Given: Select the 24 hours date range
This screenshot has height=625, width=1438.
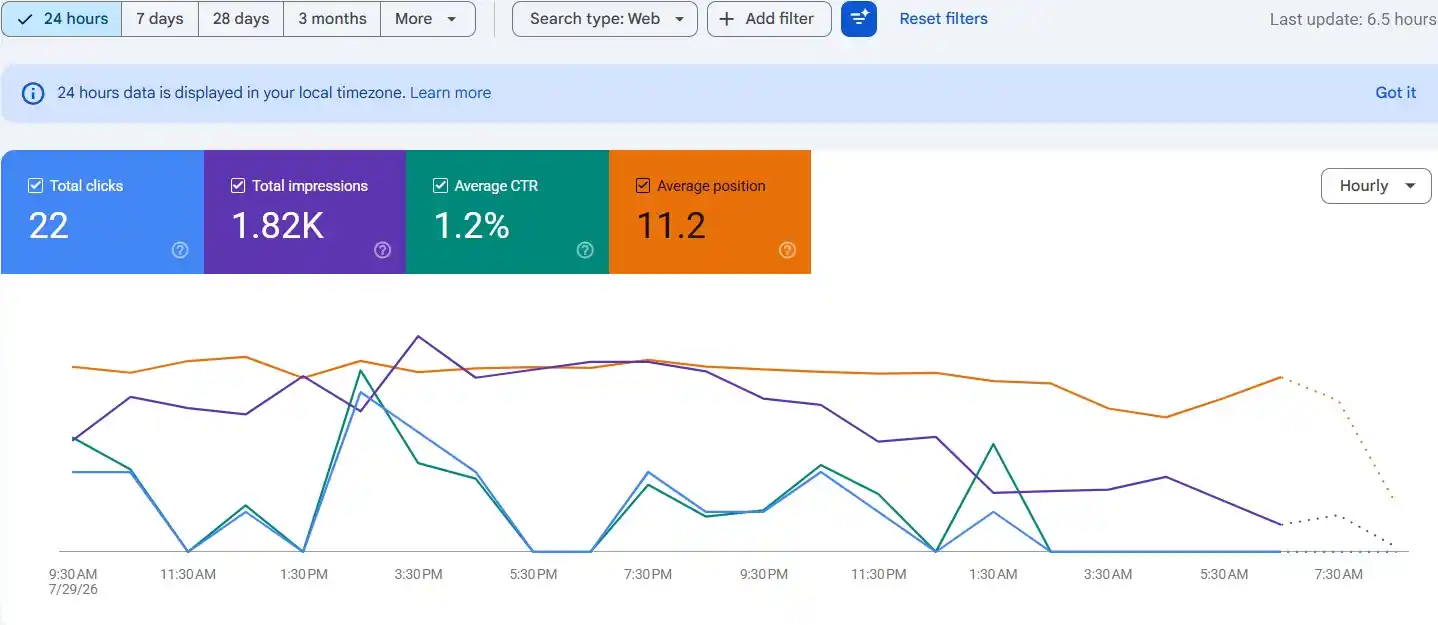Looking at the screenshot, I should (x=62, y=19).
